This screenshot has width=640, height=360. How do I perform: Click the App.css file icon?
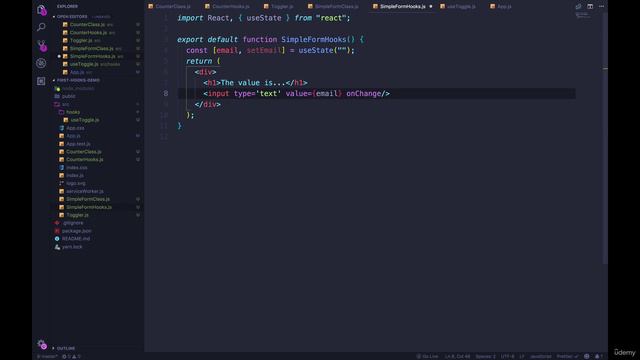(62, 128)
